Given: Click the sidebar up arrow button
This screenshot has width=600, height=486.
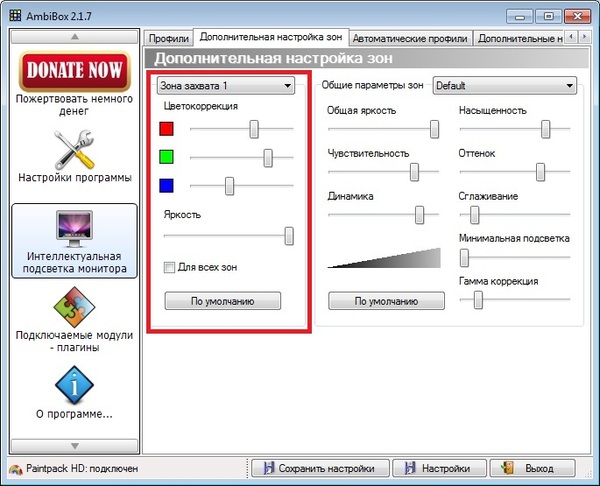Looking at the screenshot, I should pos(75,37).
